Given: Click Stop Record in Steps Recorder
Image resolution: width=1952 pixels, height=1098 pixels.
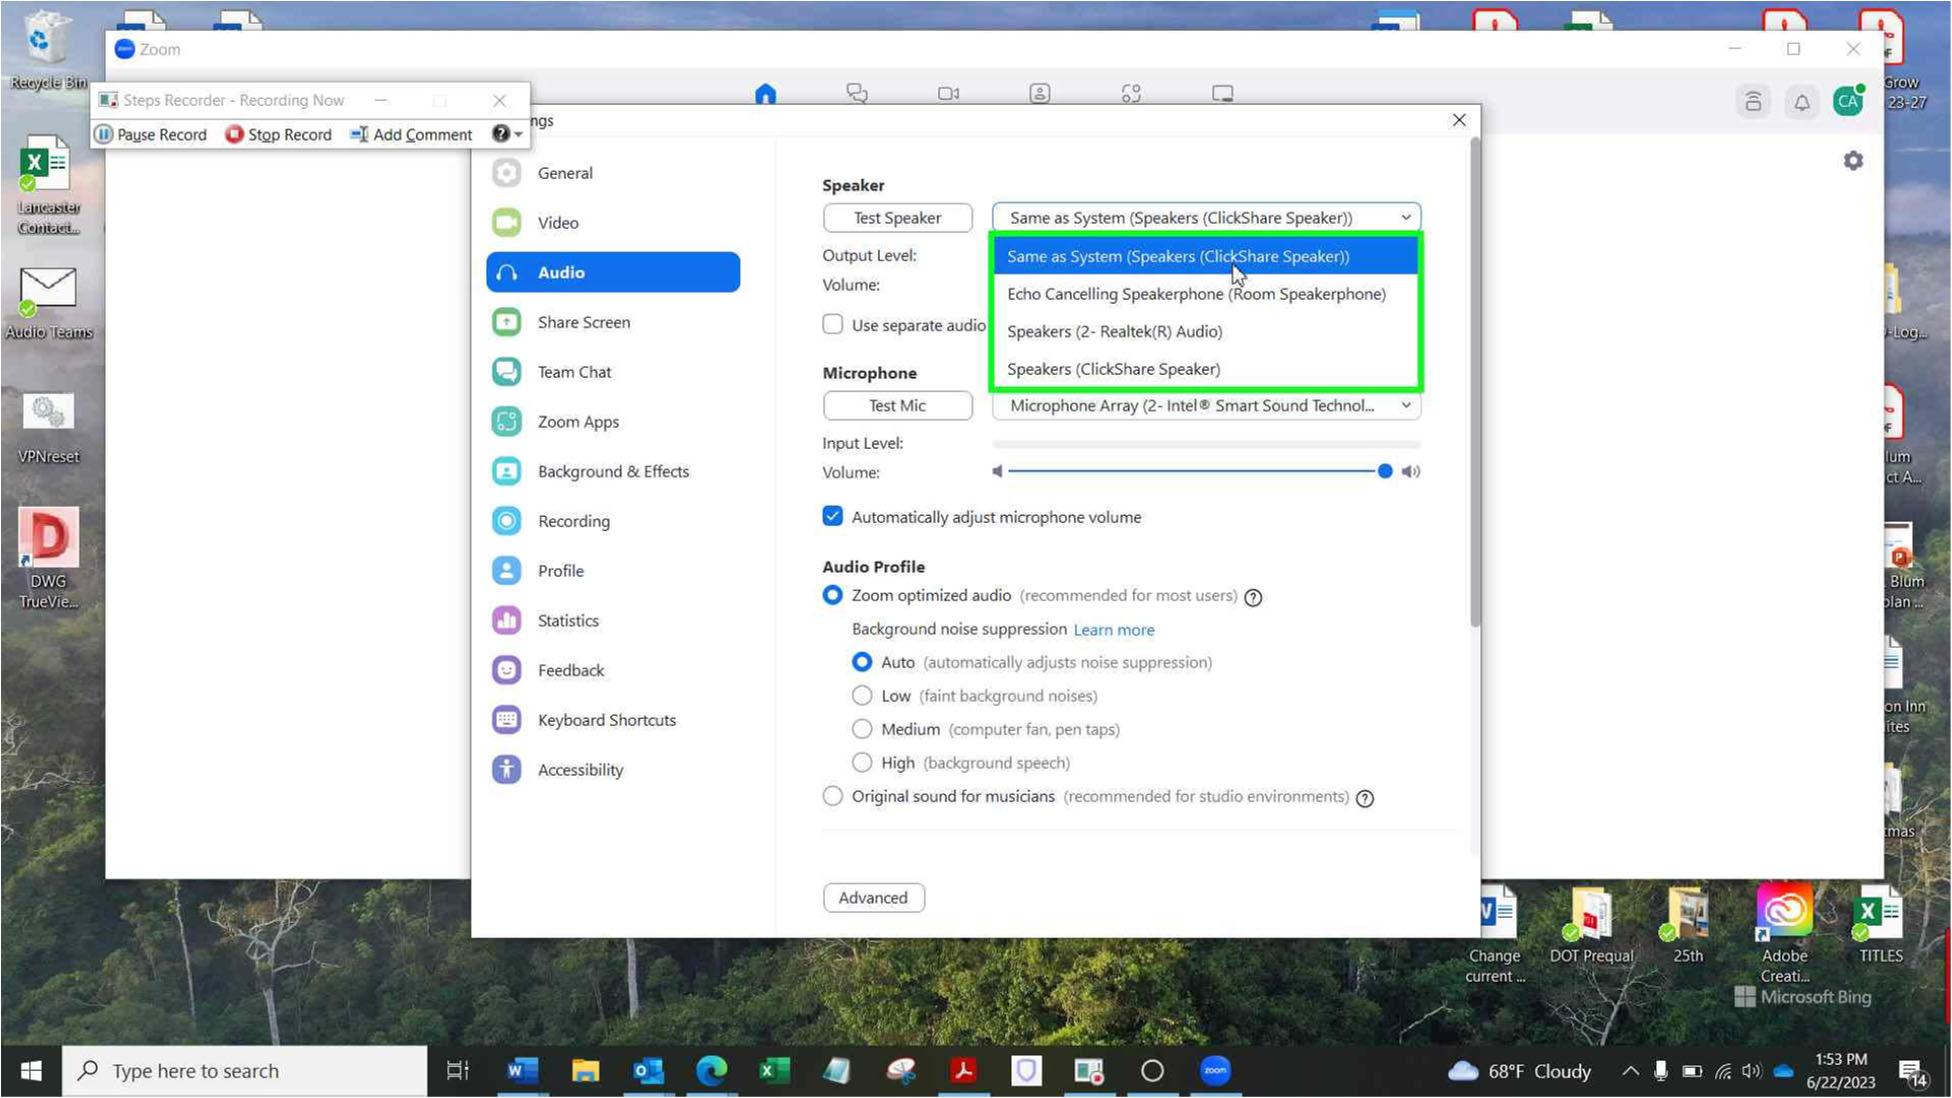Looking at the screenshot, I should (278, 134).
